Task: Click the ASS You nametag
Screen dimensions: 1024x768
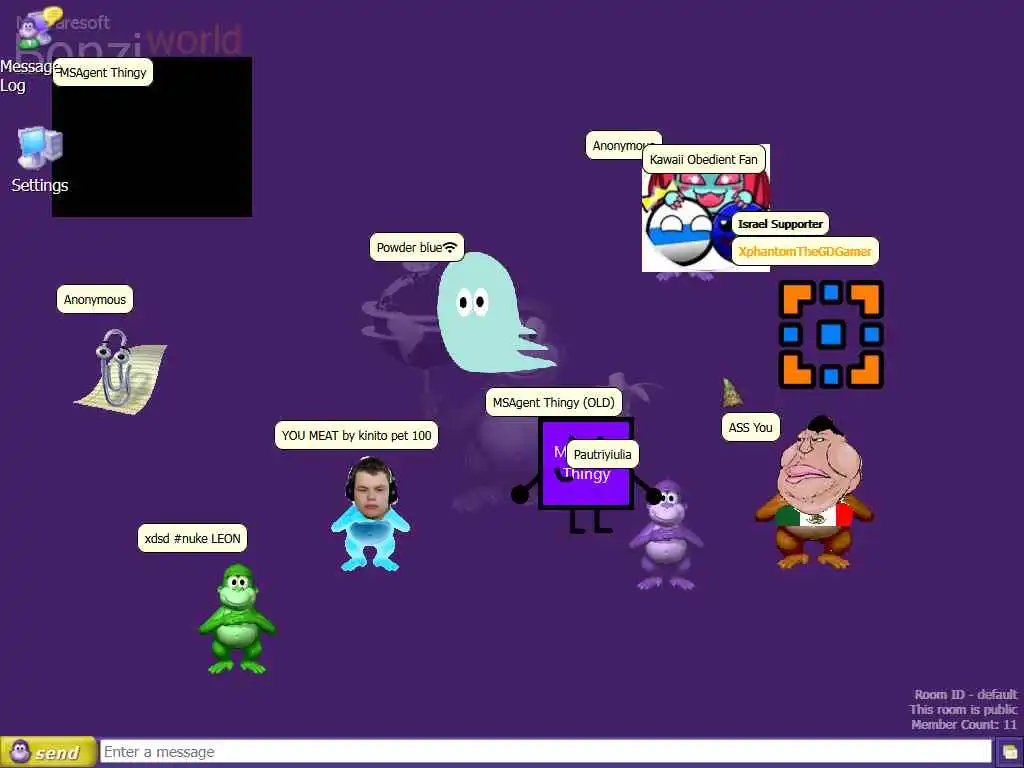Action: point(750,428)
